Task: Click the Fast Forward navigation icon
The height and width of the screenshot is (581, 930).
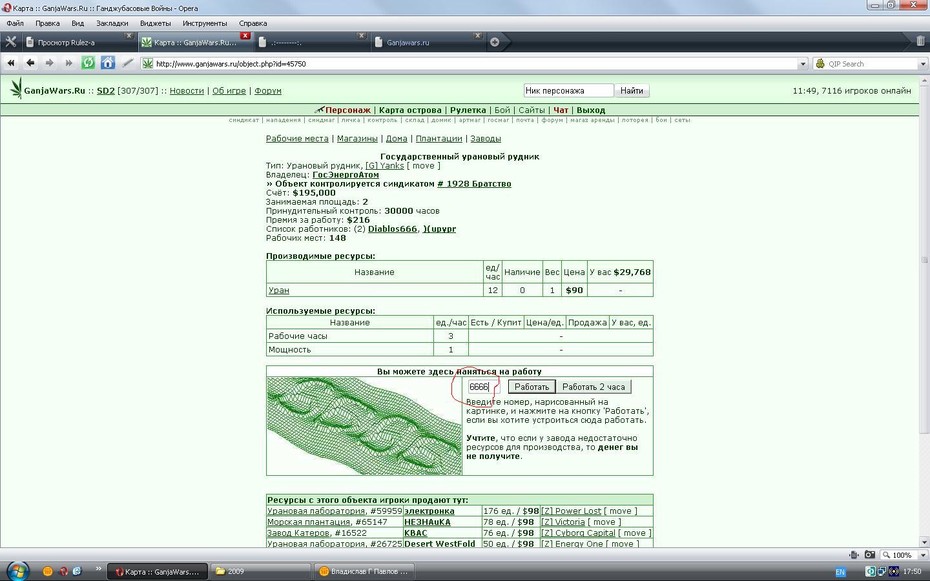Action: tap(69, 63)
